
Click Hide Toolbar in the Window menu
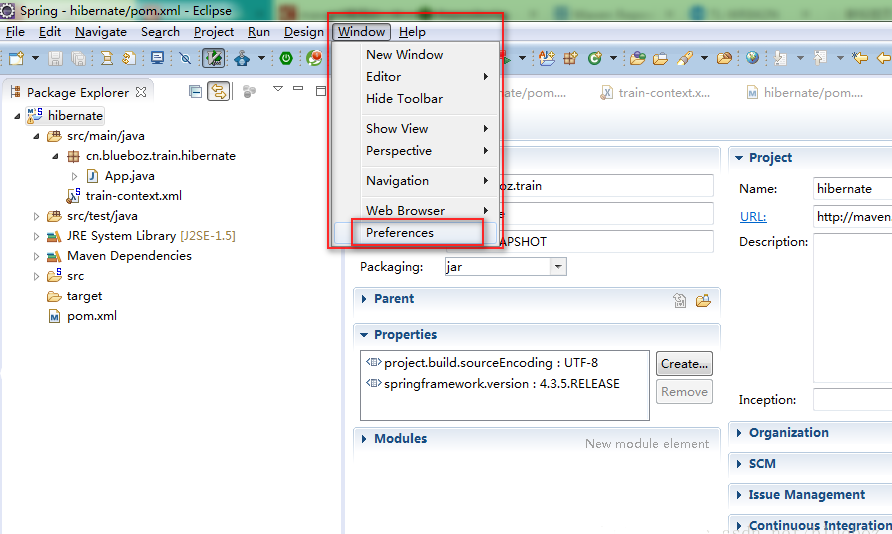point(415,99)
